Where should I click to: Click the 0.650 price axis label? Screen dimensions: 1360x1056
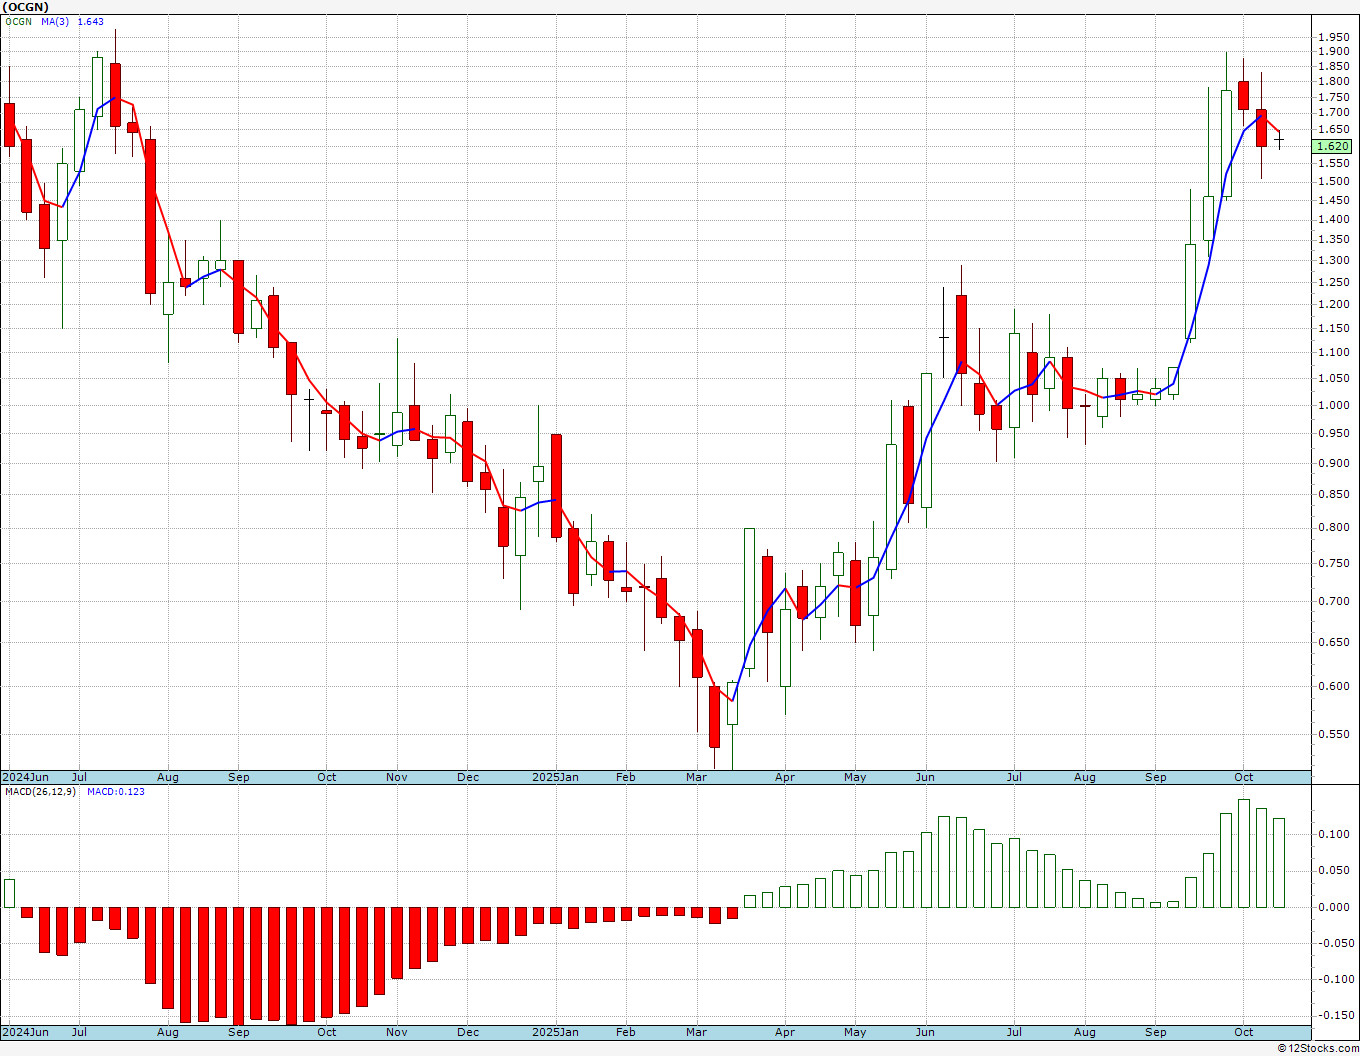(1333, 643)
